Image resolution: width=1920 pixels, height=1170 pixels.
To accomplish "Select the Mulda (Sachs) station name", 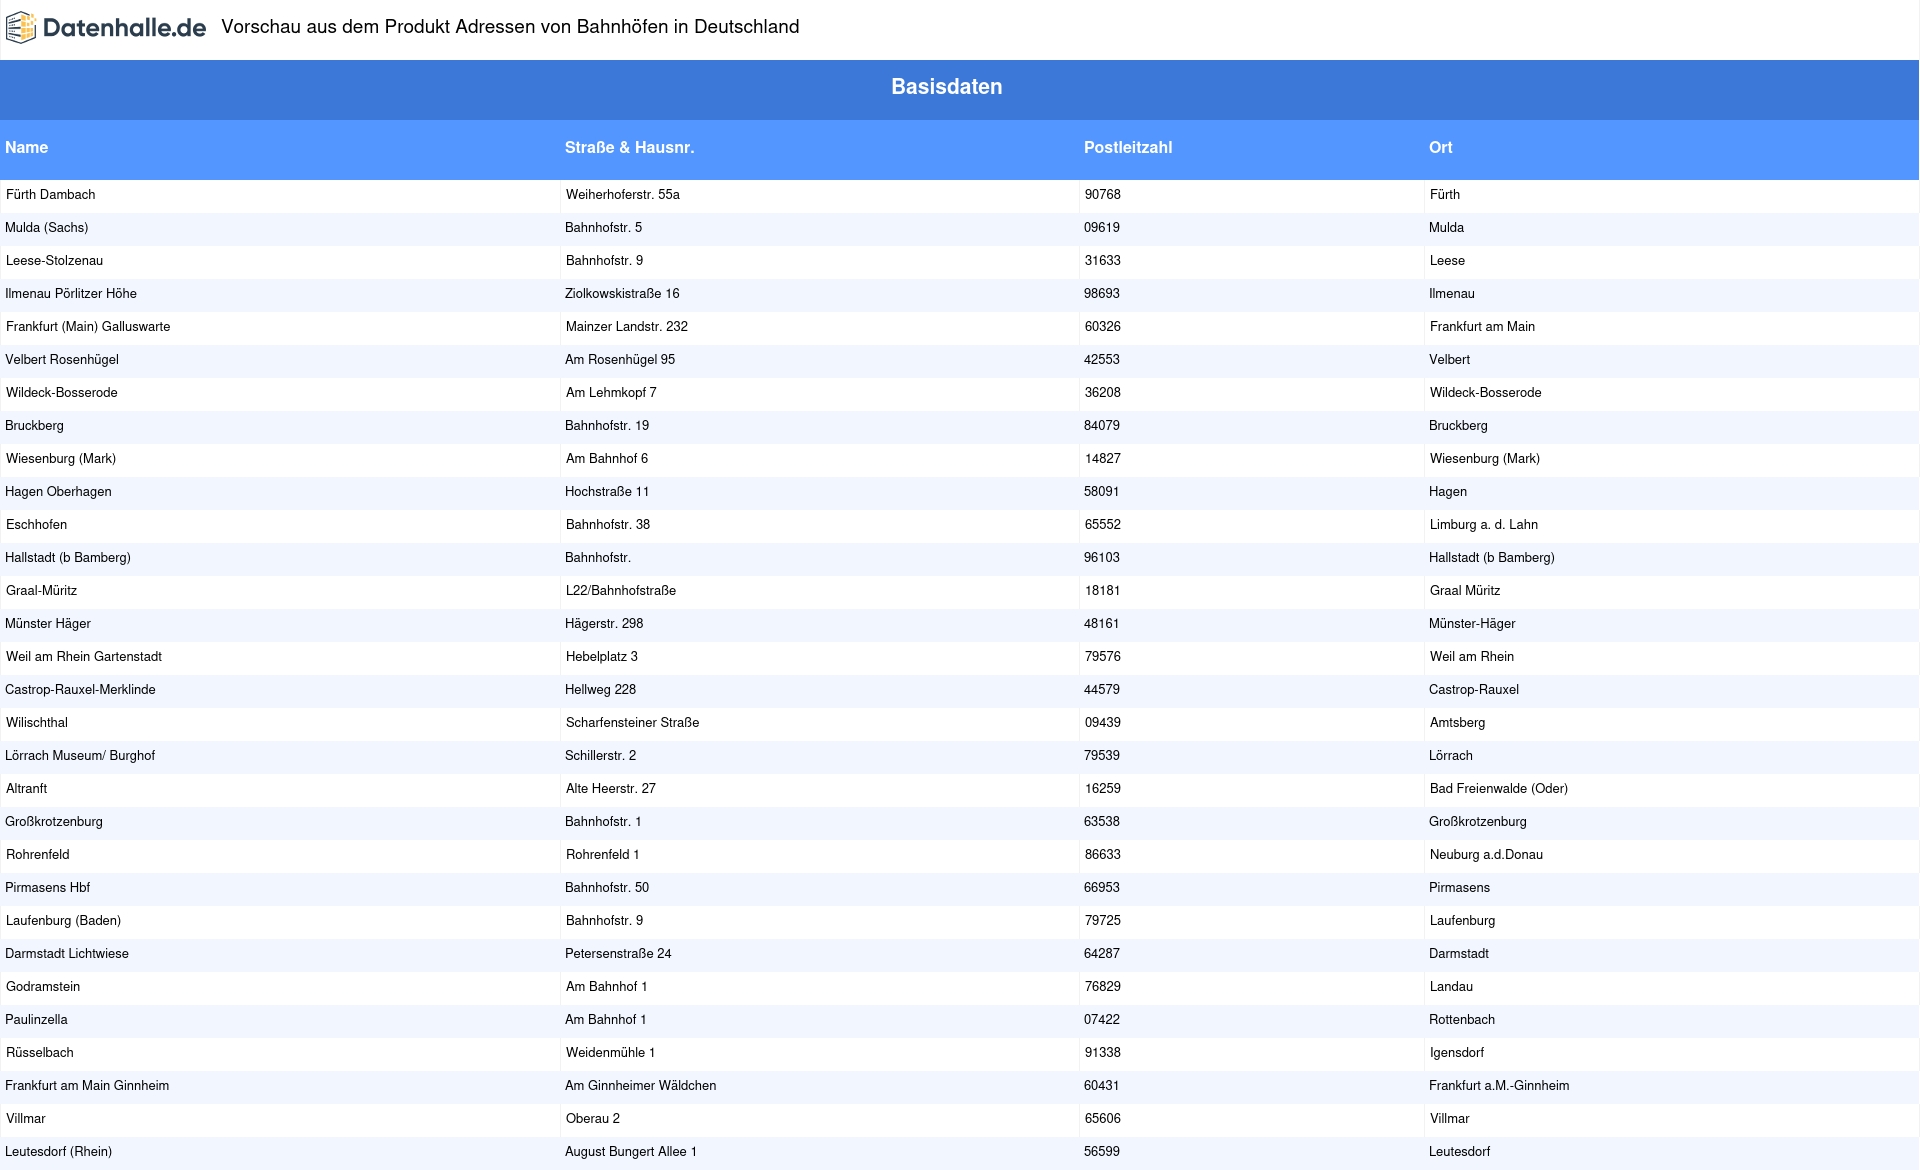I will 47,228.
